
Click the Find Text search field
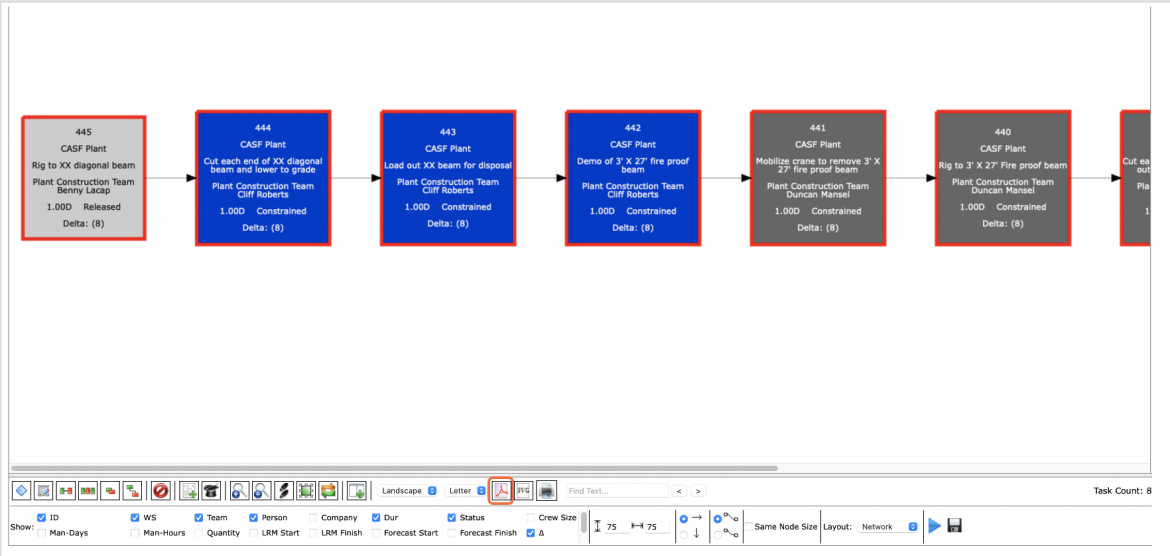[x=616, y=491]
